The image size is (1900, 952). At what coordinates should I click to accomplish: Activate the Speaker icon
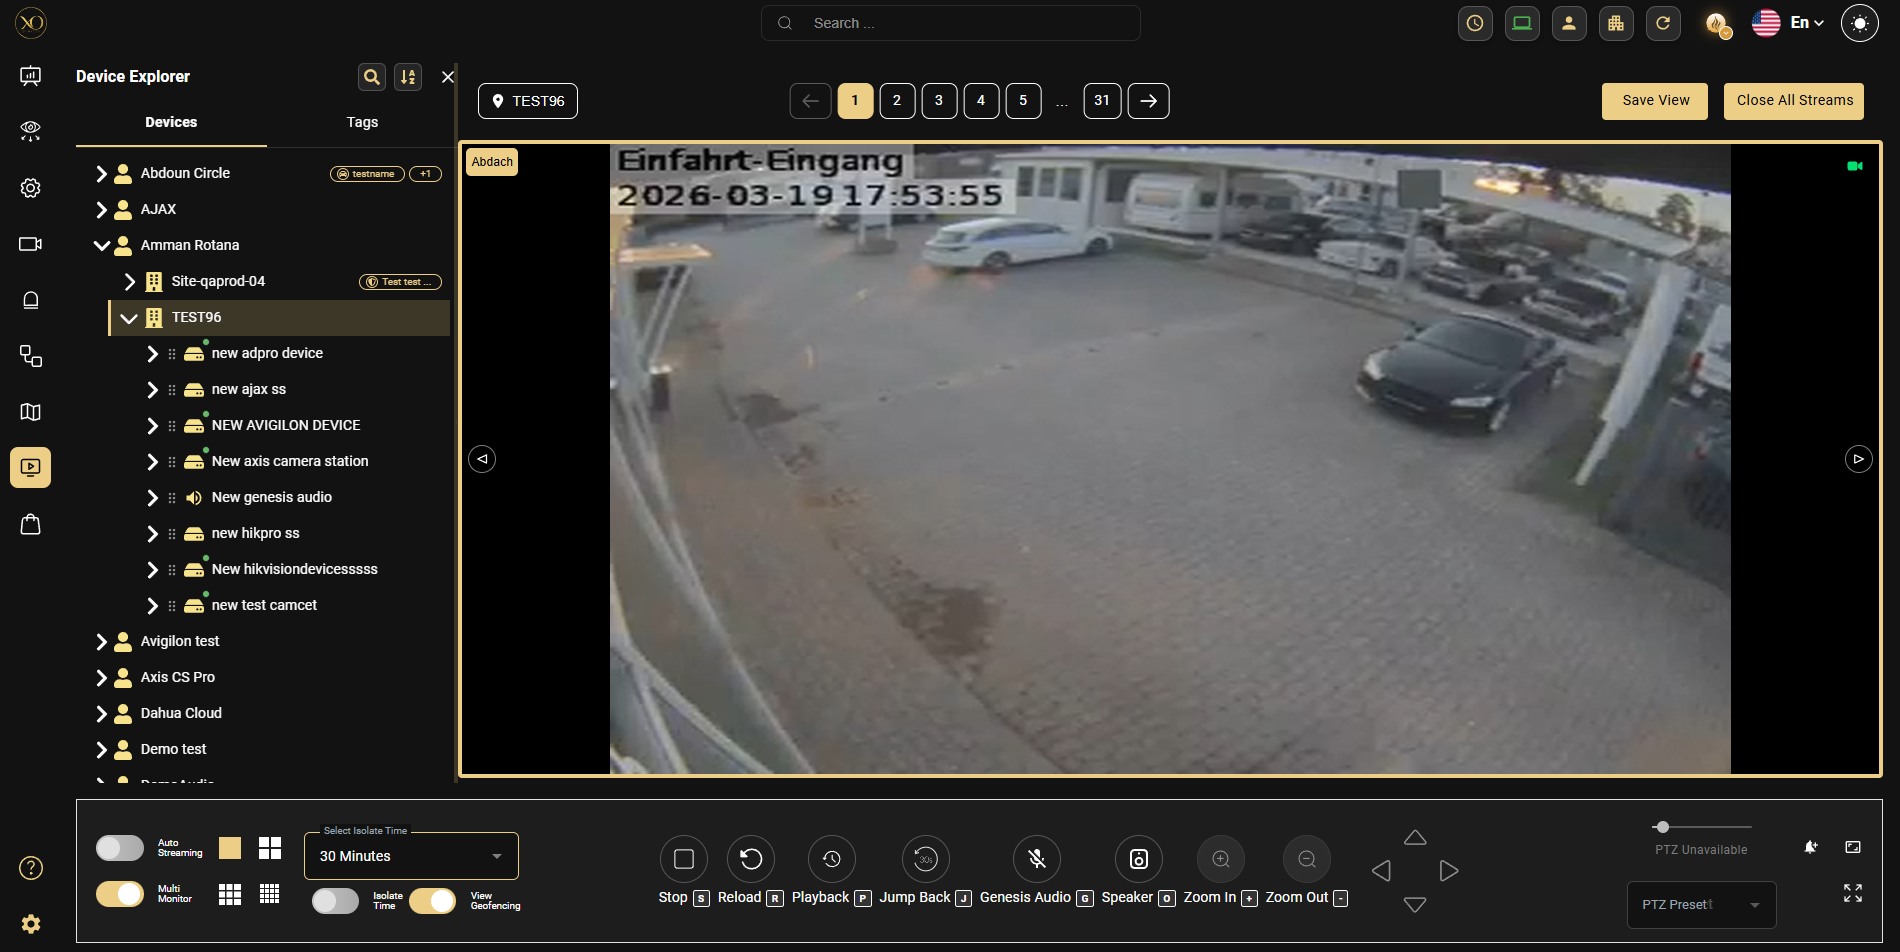[x=1138, y=859]
